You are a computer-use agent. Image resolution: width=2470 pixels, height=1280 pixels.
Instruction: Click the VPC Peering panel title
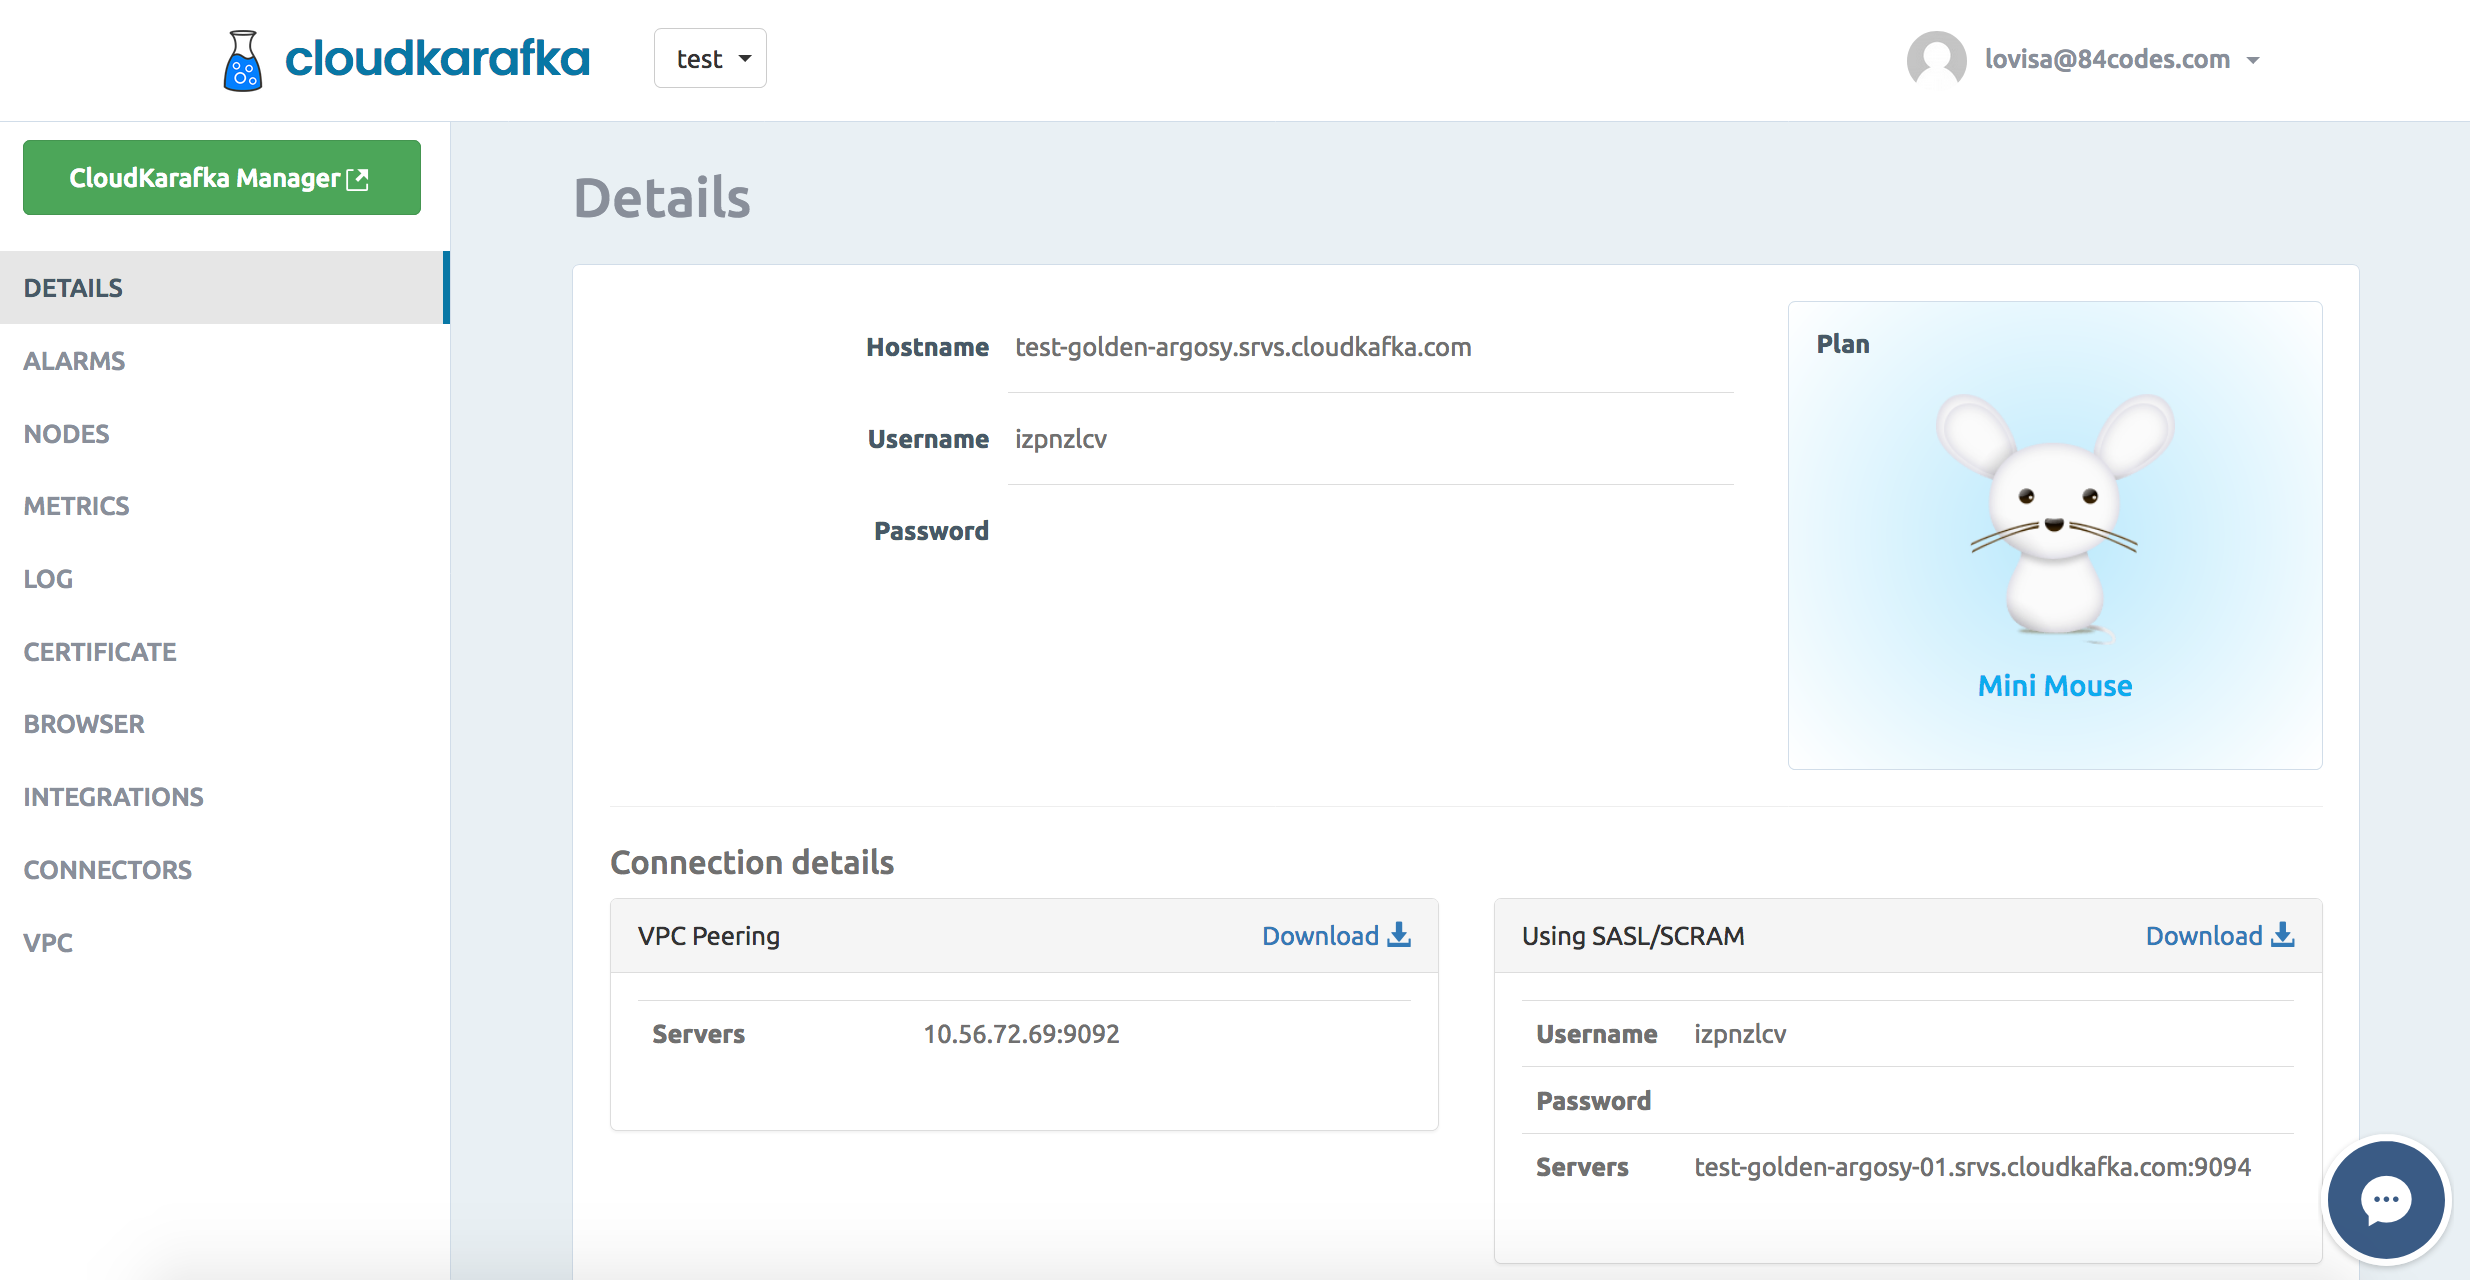point(709,936)
